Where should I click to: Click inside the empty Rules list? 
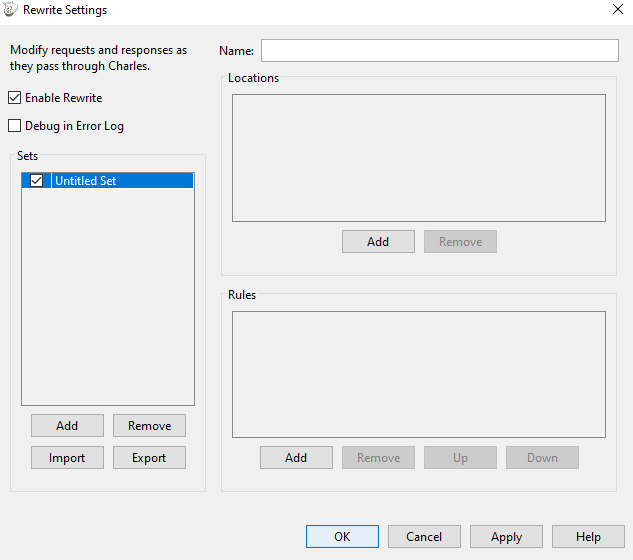coord(418,374)
